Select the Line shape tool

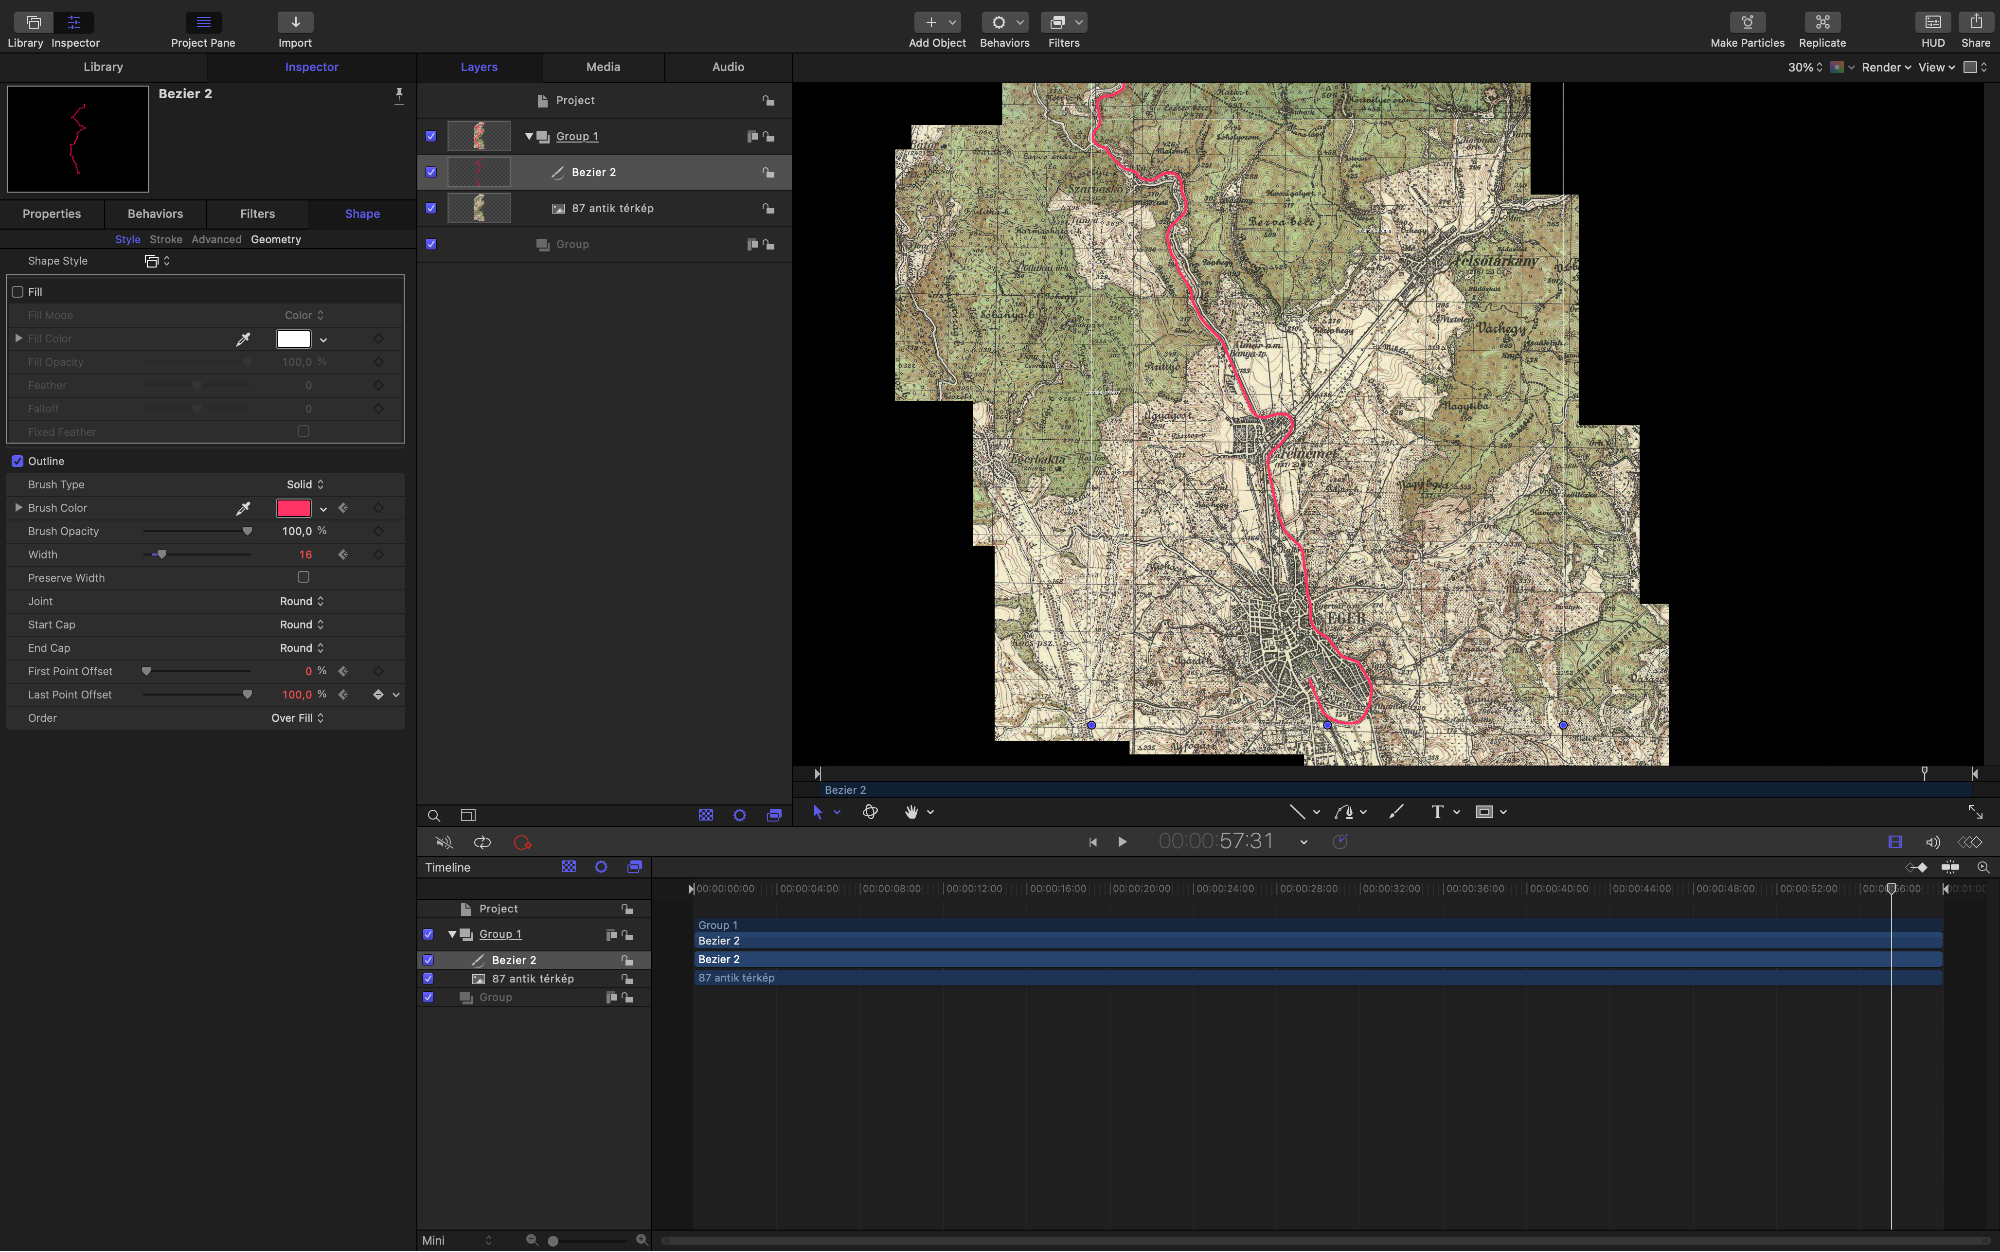tap(1297, 812)
